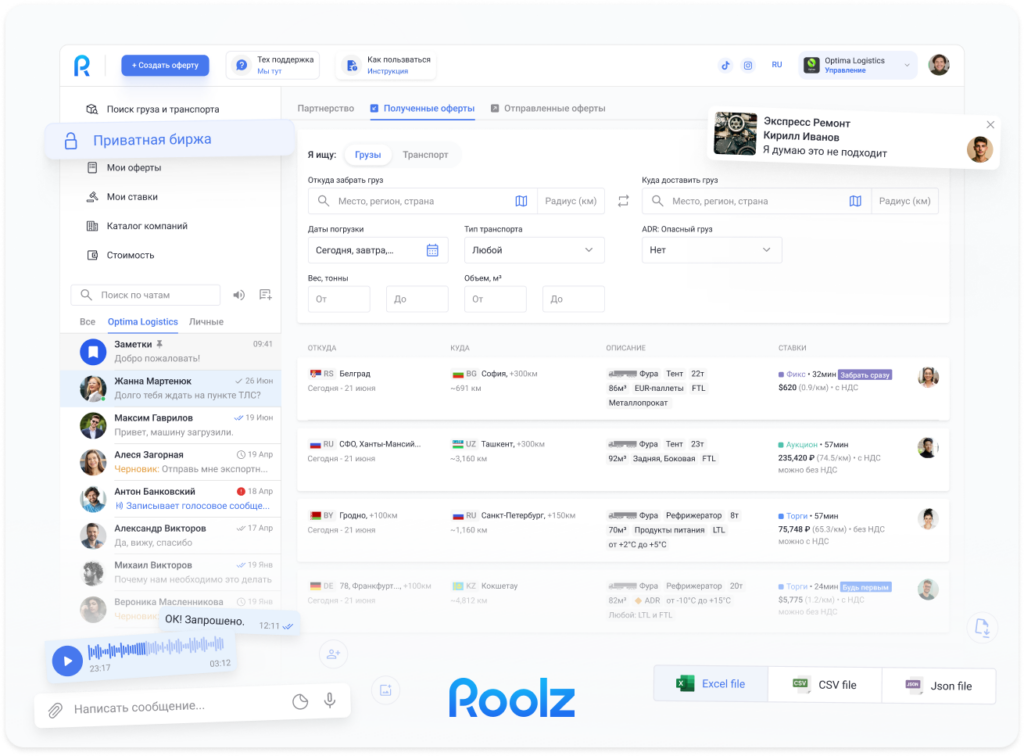Open the ADR Опасный груз dropdown
Viewport: 1024px width, 756px height.
pyautogui.click(x=711, y=250)
